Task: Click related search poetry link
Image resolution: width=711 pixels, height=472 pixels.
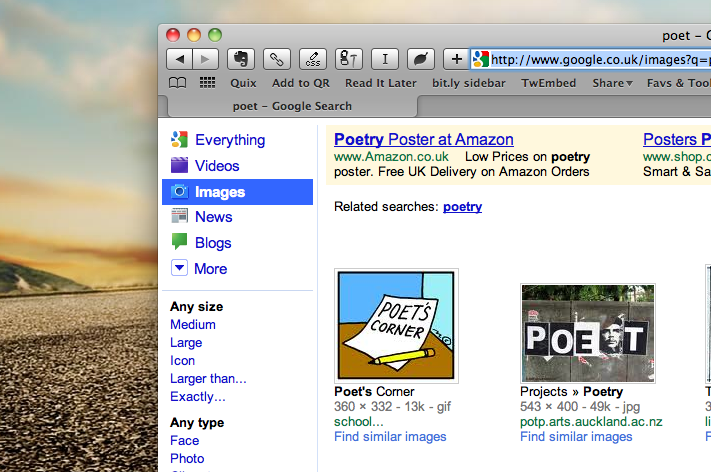Action: coord(462,207)
